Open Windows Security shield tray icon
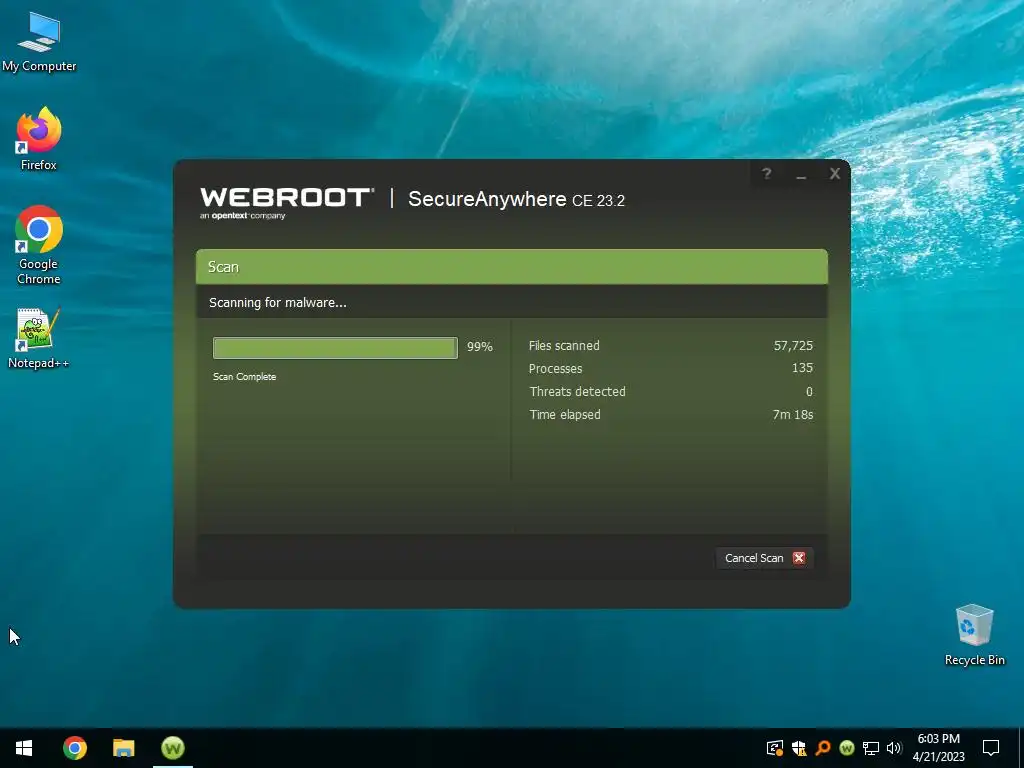Screen dimensions: 1024x768 click(799, 748)
